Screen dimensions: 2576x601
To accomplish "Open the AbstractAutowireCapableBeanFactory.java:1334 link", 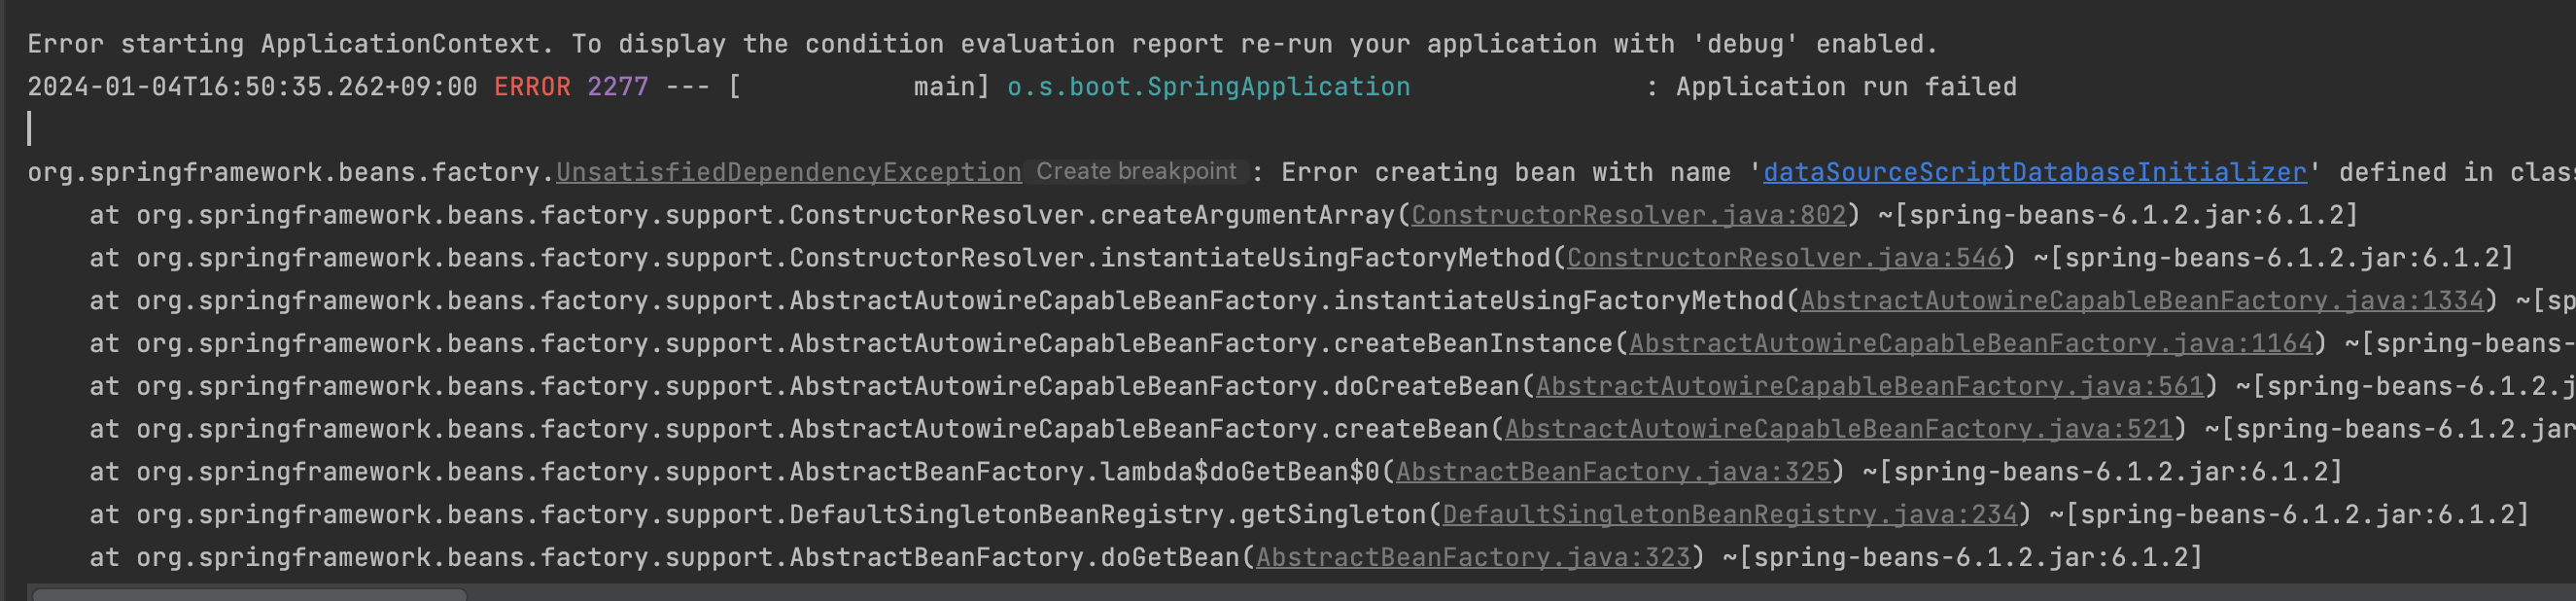I will 2142,301.
